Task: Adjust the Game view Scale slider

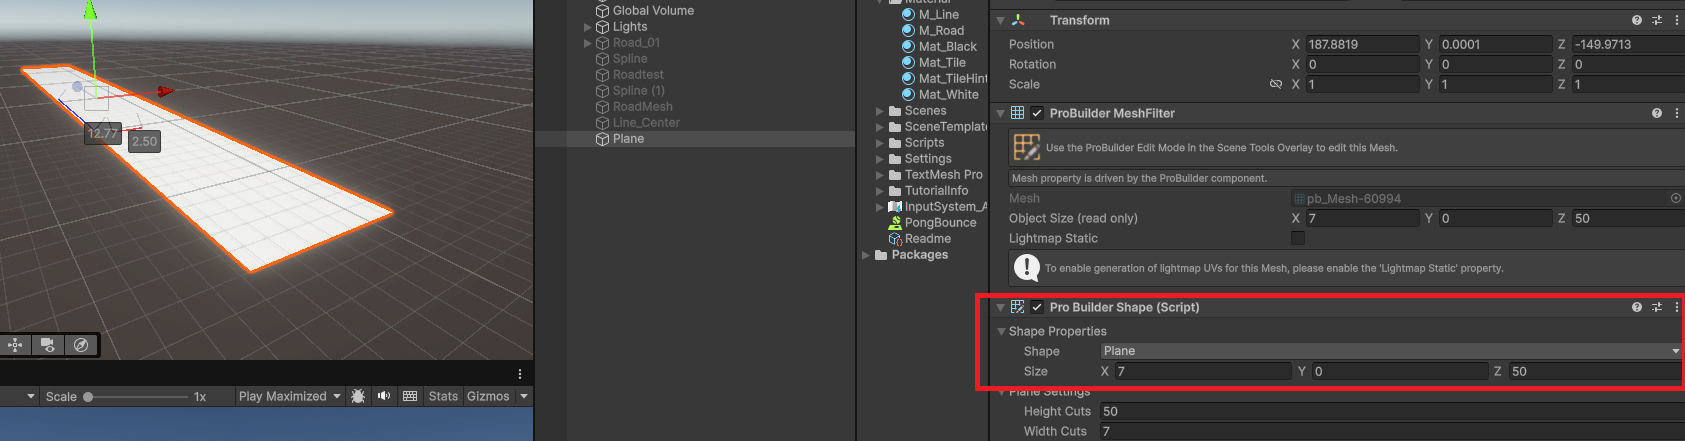Action: 136,397
